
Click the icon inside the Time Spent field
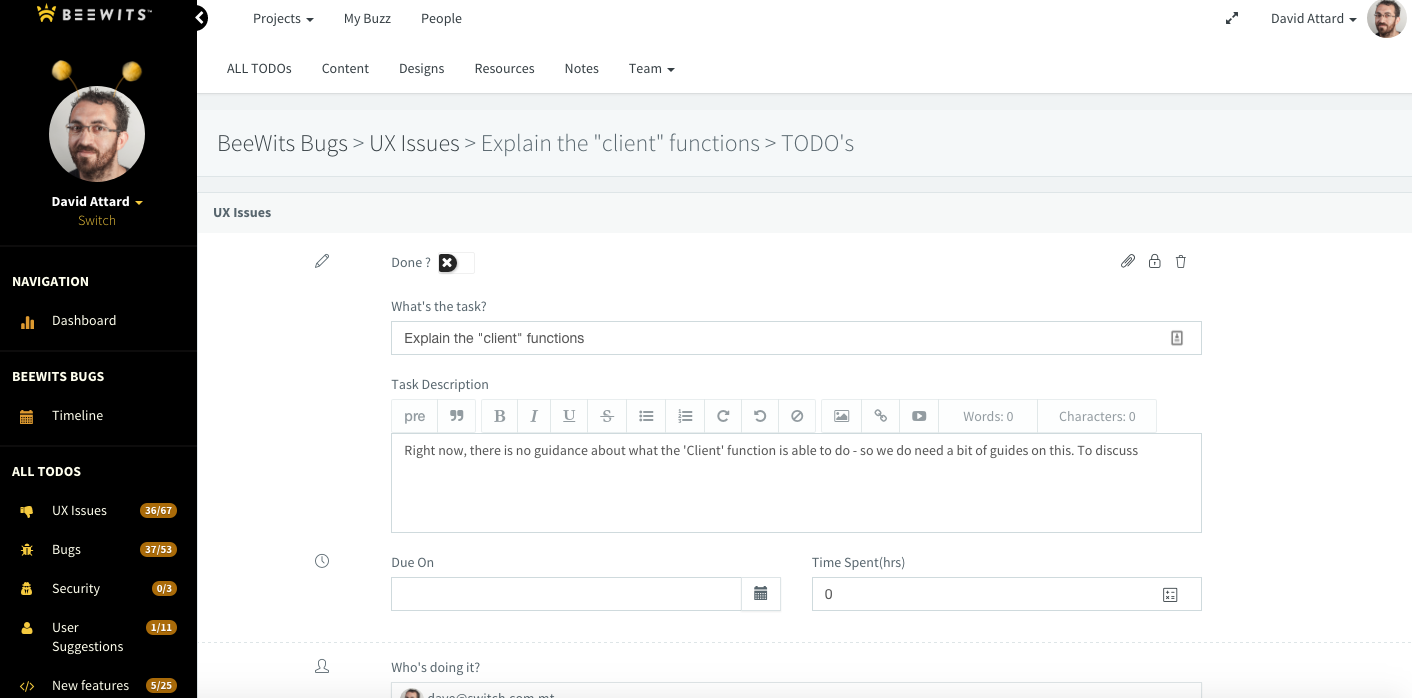pos(1170,595)
